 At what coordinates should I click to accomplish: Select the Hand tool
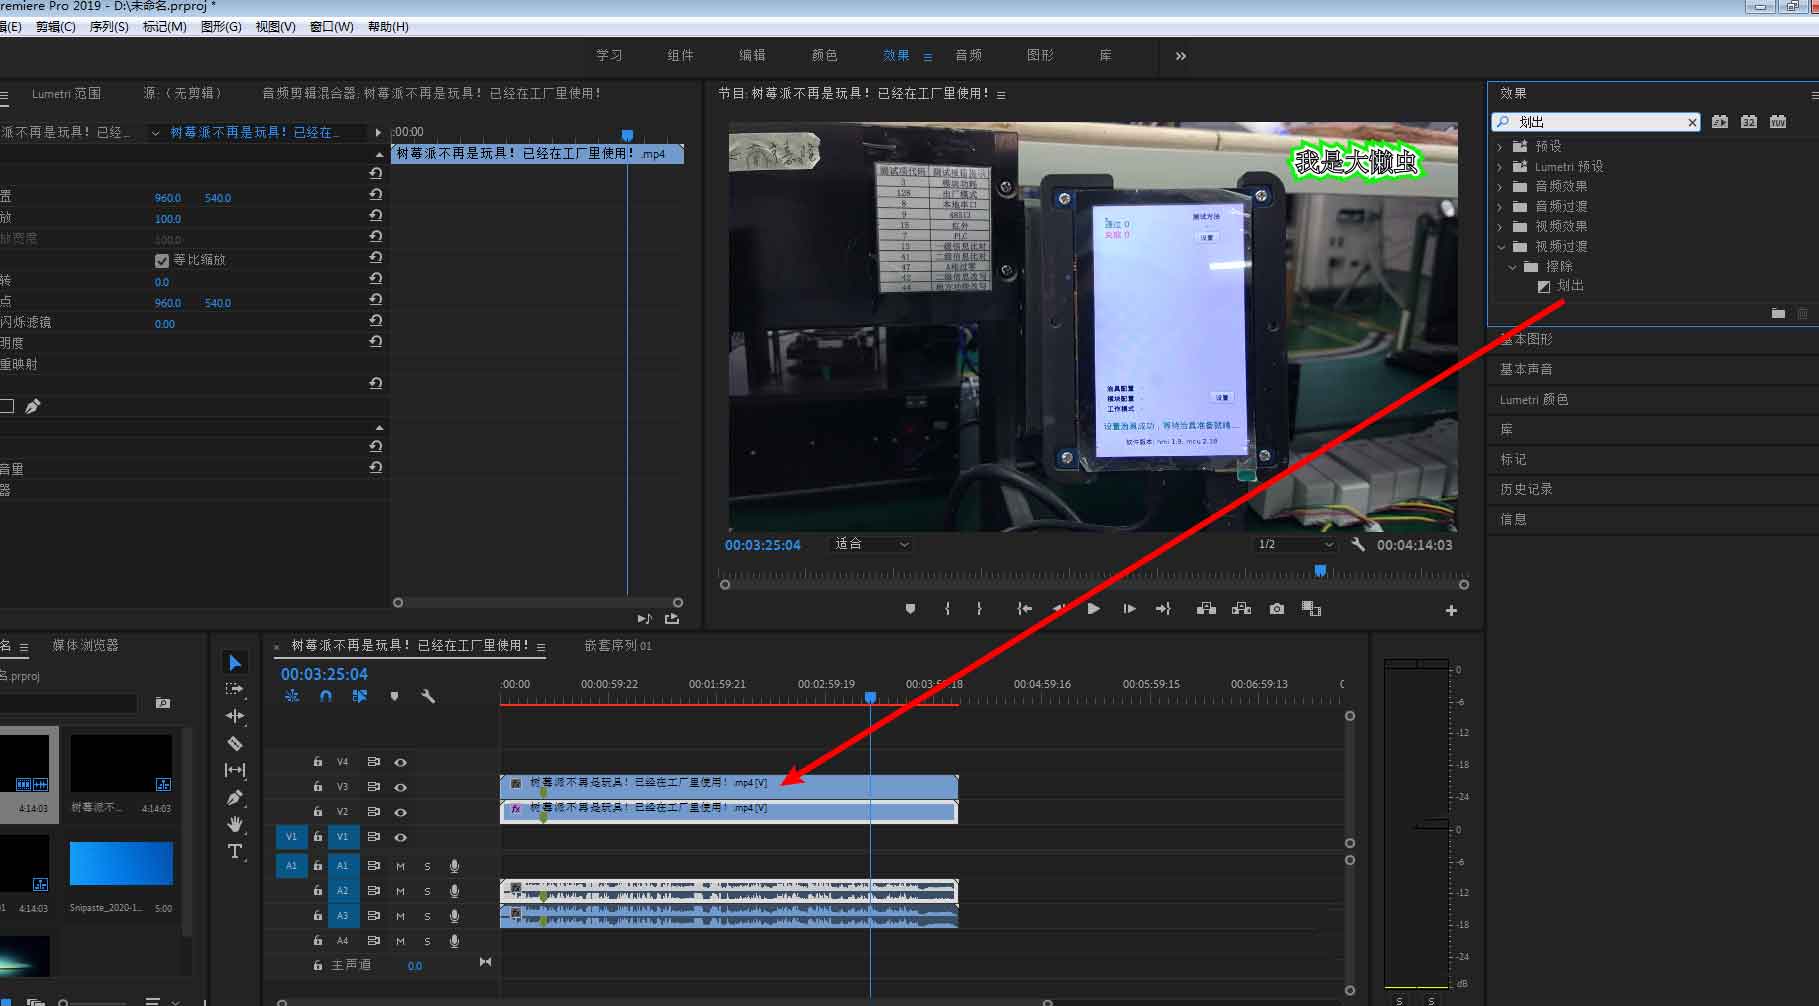[x=235, y=824]
